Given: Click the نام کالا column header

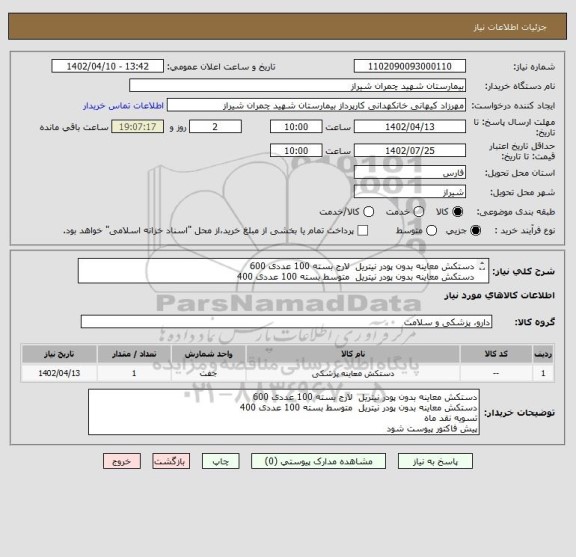Looking at the screenshot, I should [353, 354].
